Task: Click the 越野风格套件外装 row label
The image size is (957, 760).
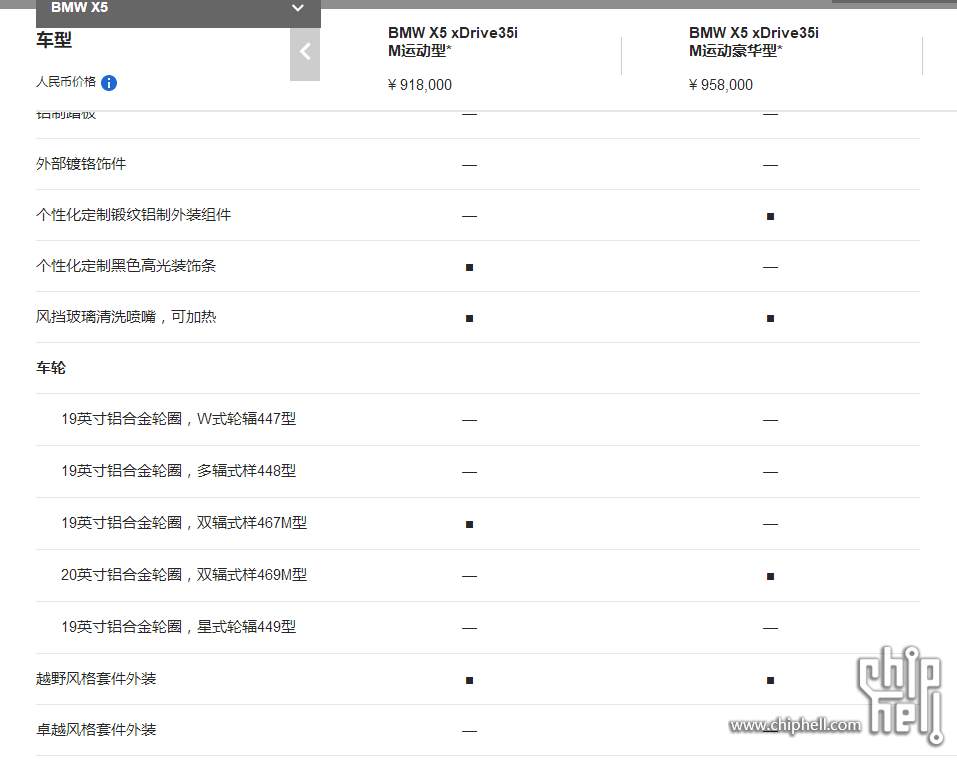Action: coord(96,679)
